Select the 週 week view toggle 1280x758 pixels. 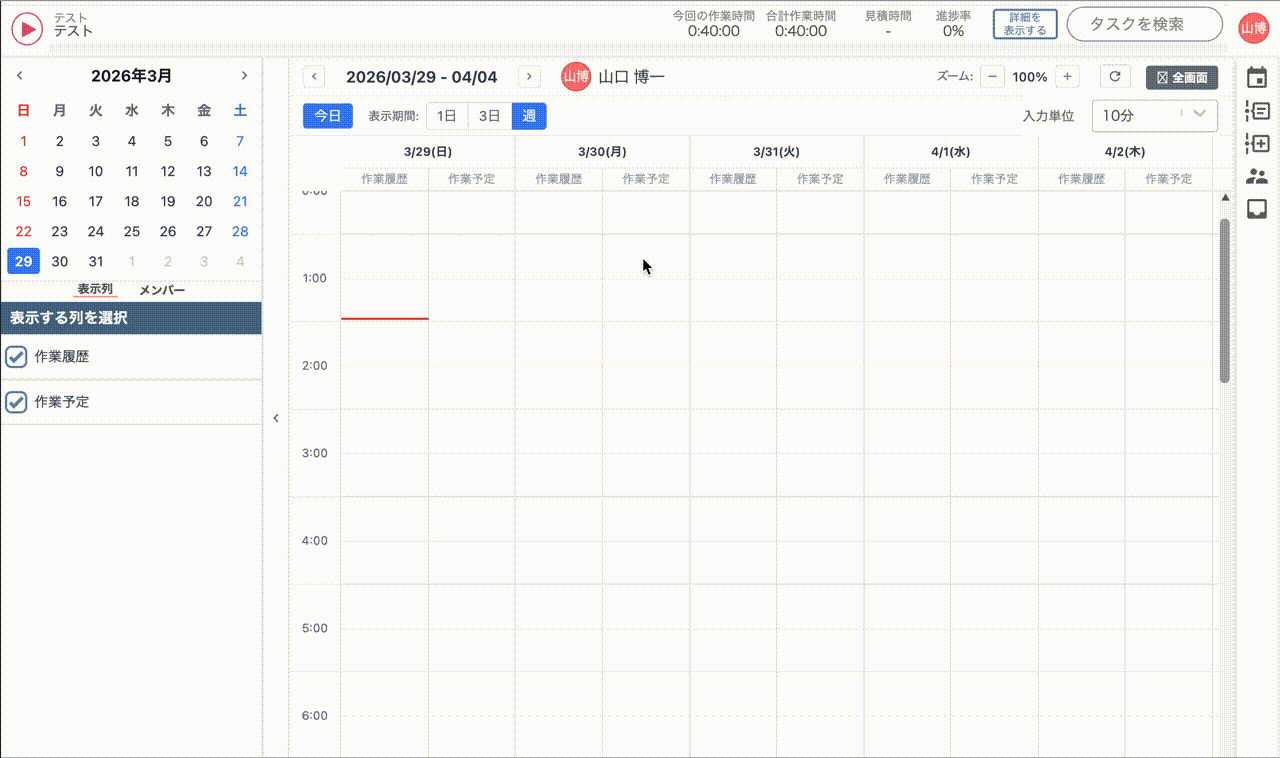[528, 116]
